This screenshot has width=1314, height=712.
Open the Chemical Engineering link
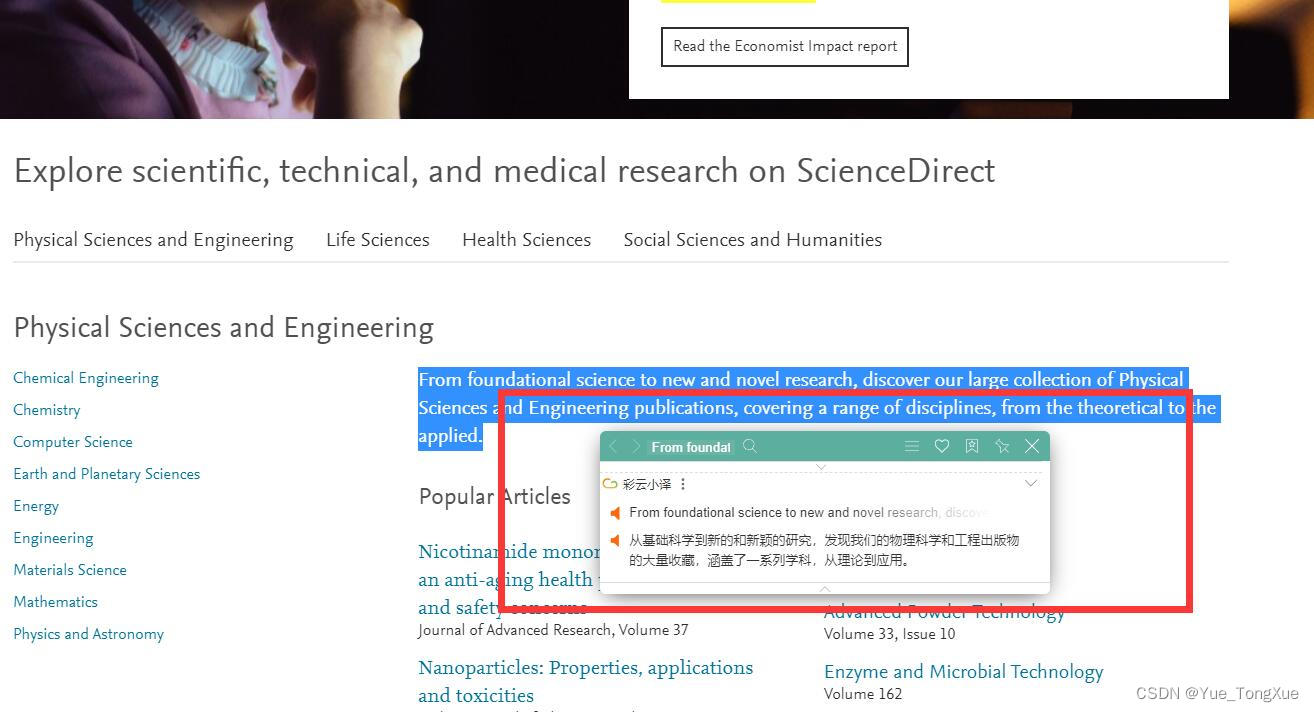point(86,378)
